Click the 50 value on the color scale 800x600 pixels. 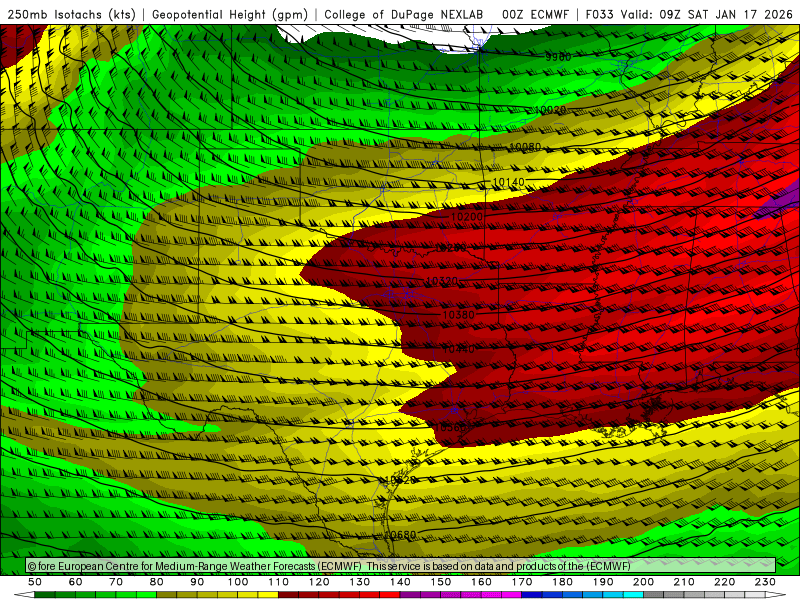tap(34, 582)
